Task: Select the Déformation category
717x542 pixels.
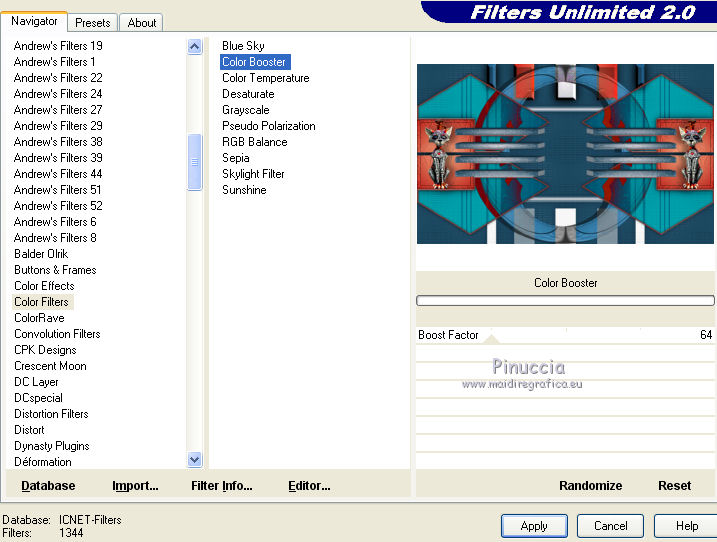Action: (43, 462)
